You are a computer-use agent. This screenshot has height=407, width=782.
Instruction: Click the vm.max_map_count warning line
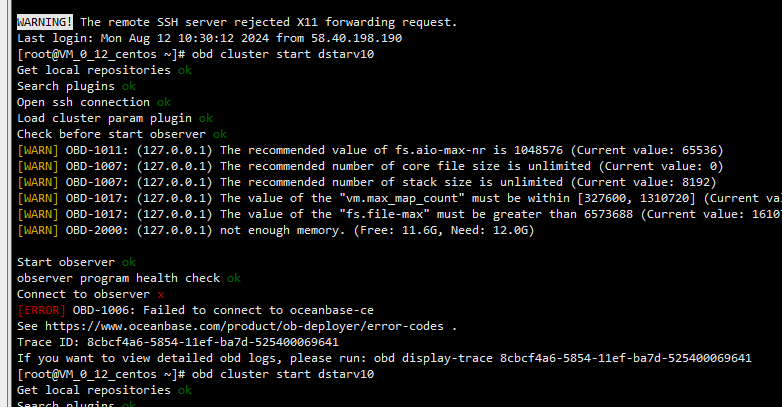[x=399, y=199]
